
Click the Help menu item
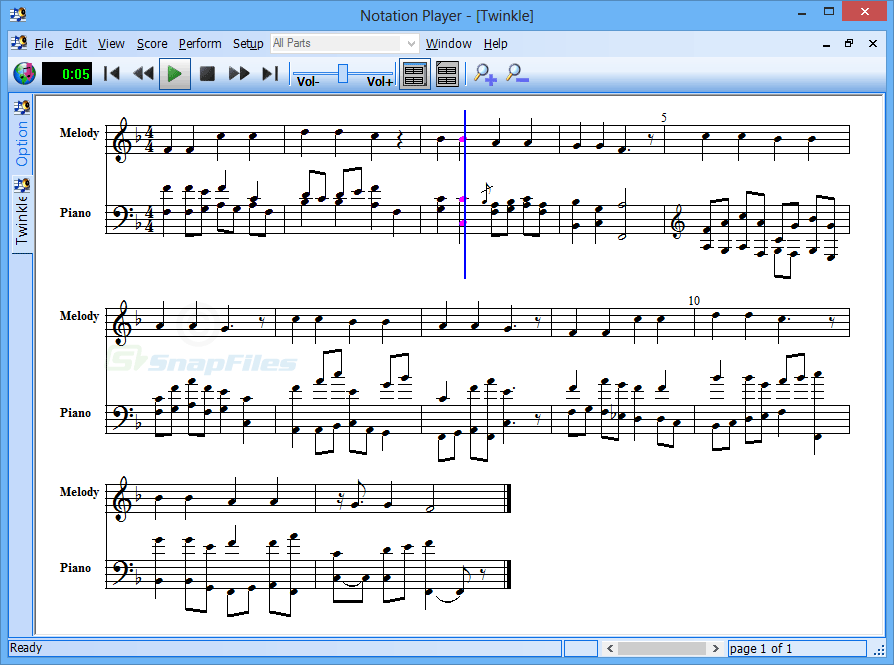[x=495, y=43]
